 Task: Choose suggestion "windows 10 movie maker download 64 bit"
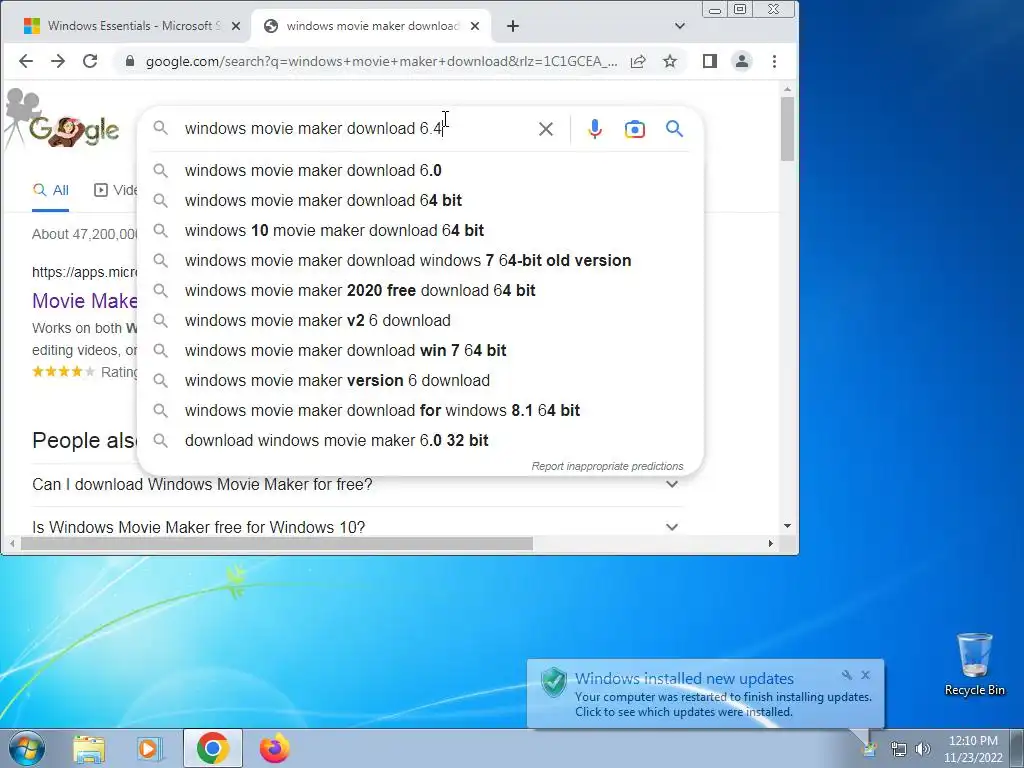pos(421,231)
